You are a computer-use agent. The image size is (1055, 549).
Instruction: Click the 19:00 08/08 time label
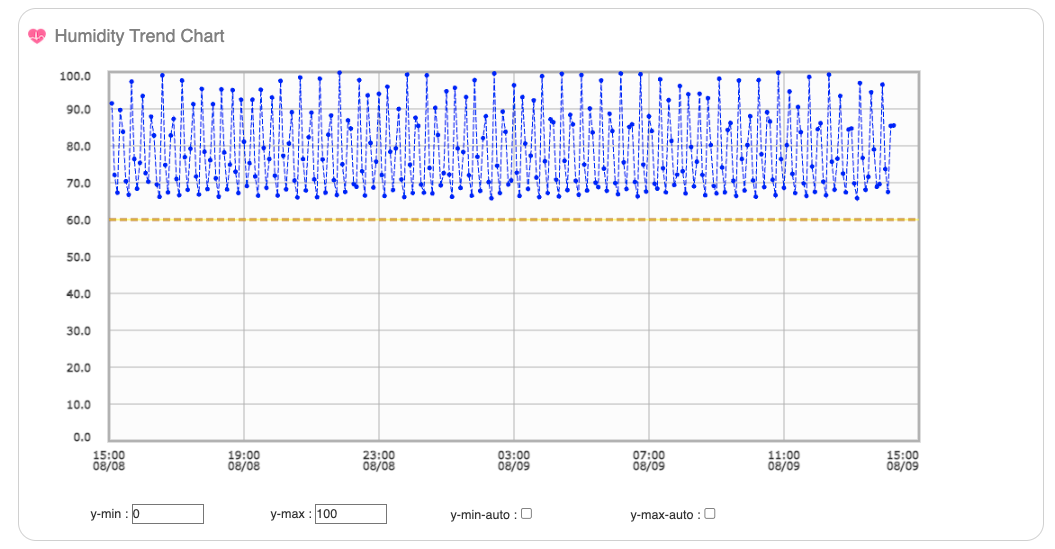click(x=244, y=460)
